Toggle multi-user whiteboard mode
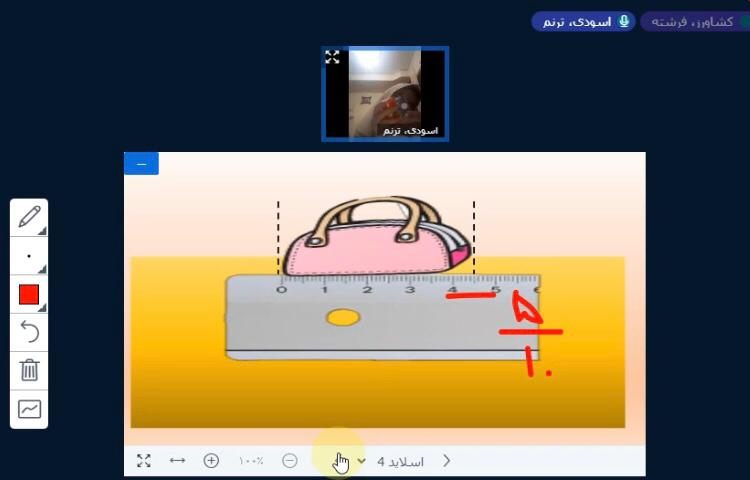Viewport: 750px width, 480px height. tap(29, 409)
